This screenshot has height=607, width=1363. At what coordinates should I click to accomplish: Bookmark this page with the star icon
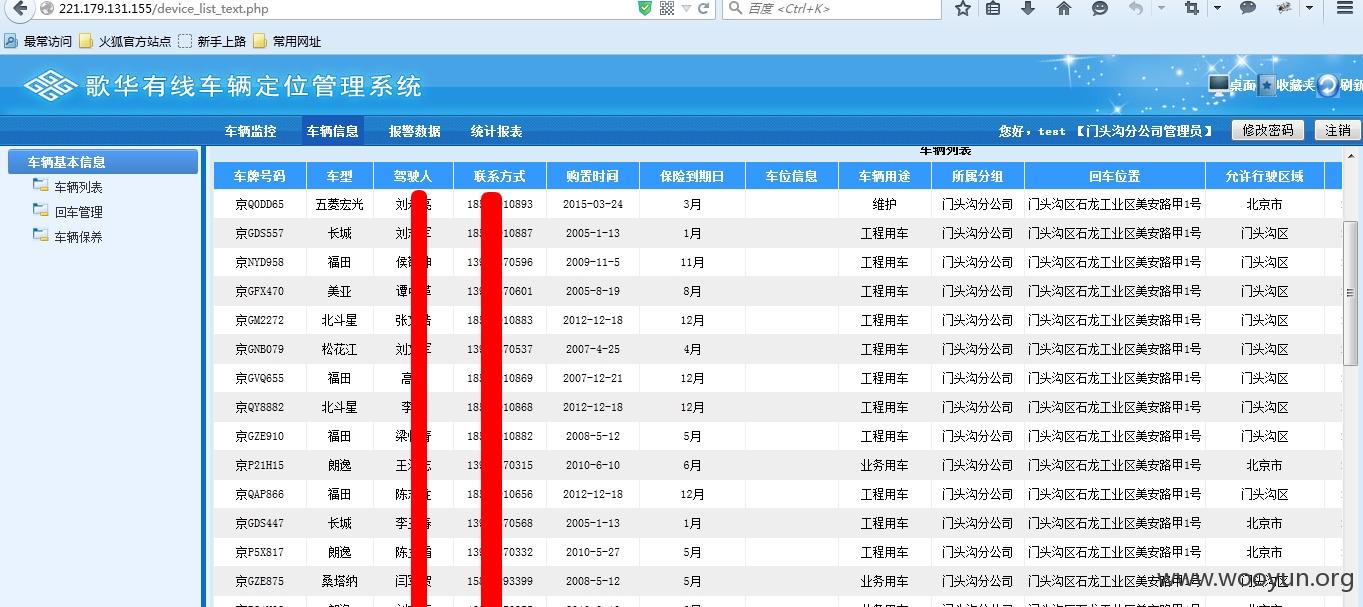click(963, 8)
